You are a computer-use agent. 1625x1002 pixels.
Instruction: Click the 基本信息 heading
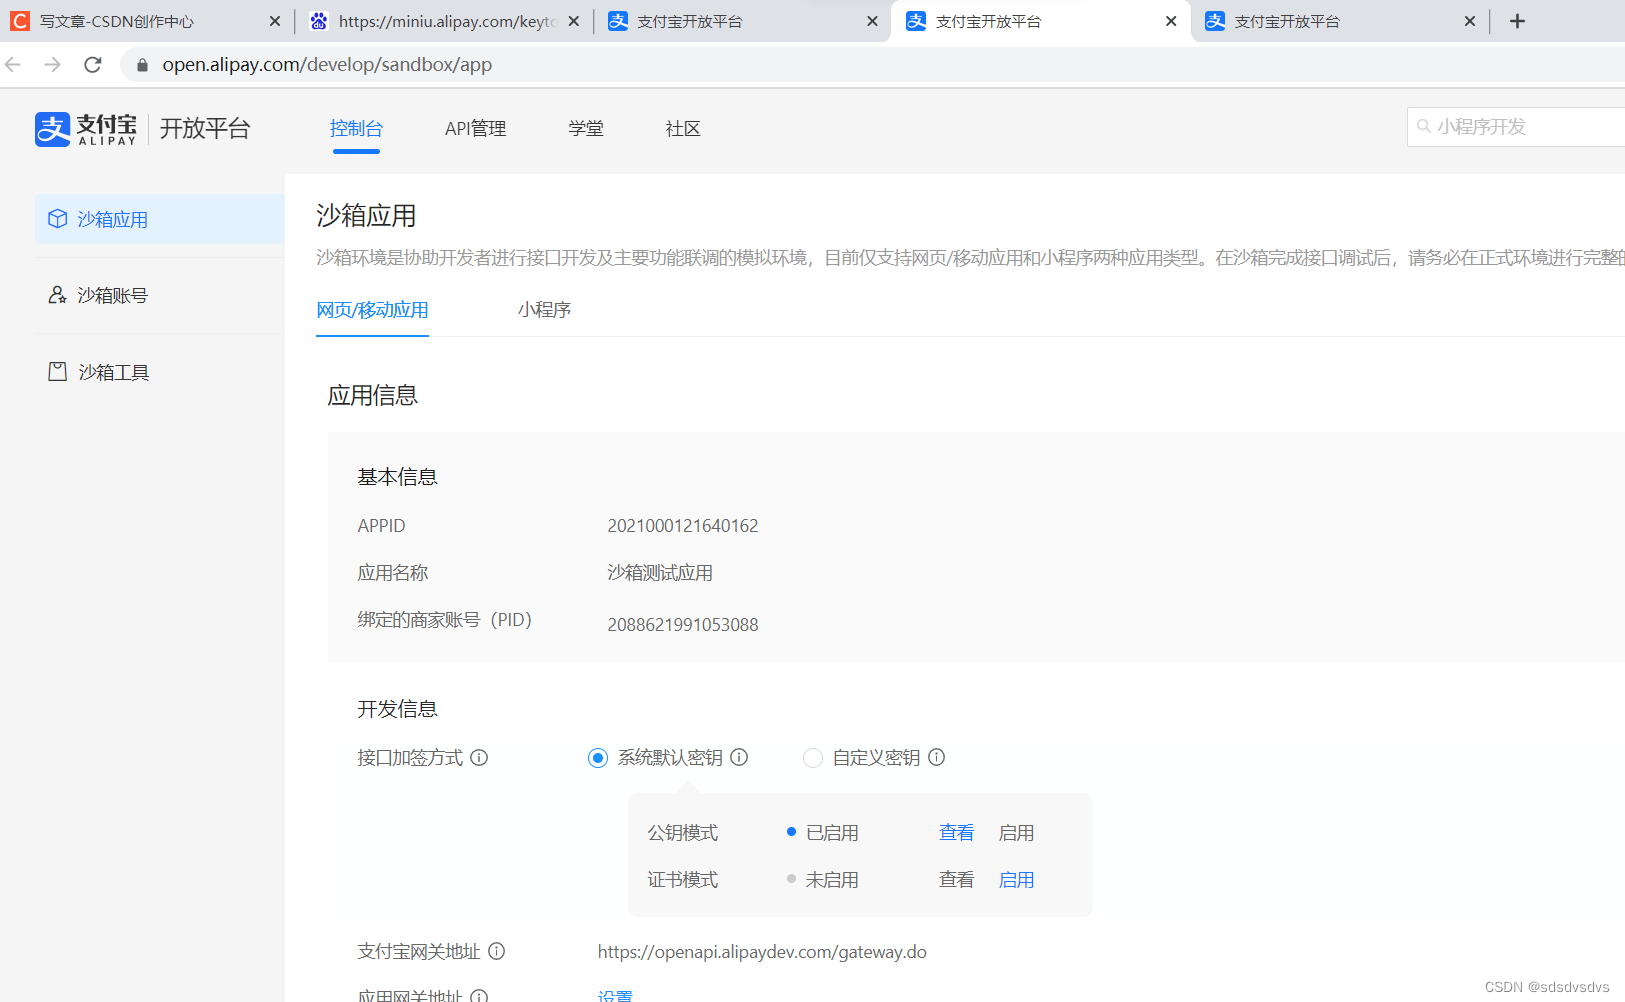point(397,477)
